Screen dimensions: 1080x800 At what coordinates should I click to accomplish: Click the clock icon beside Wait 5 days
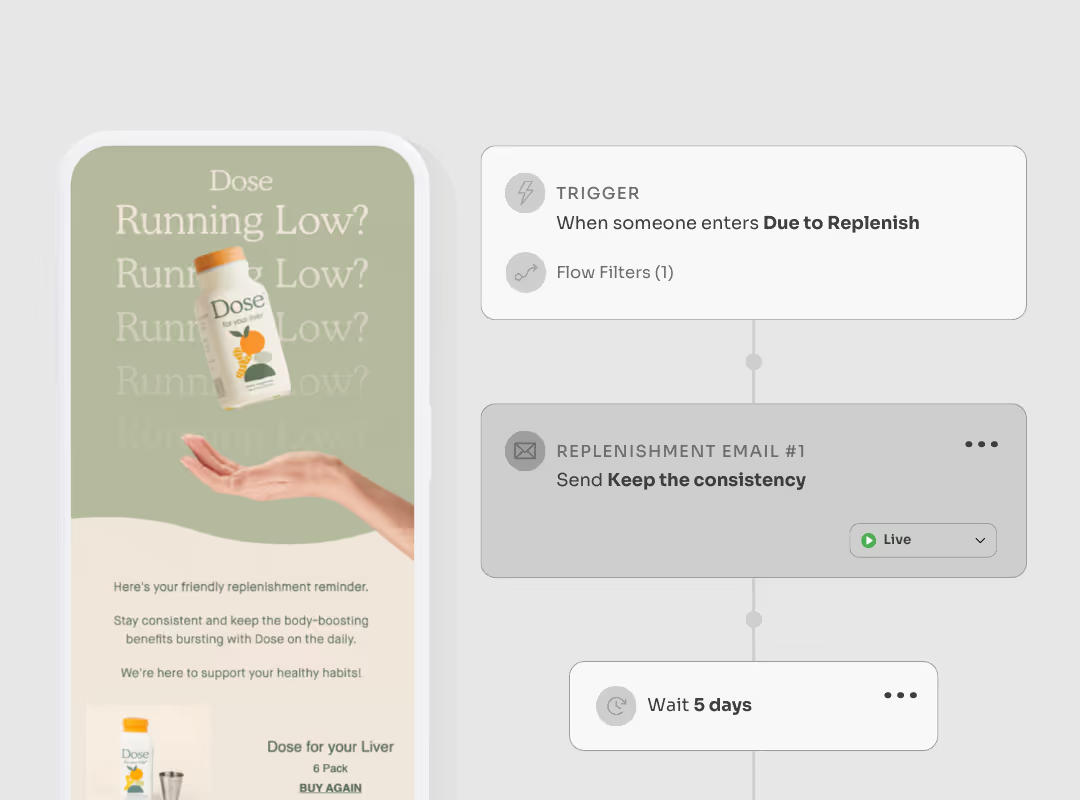tap(616, 706)
